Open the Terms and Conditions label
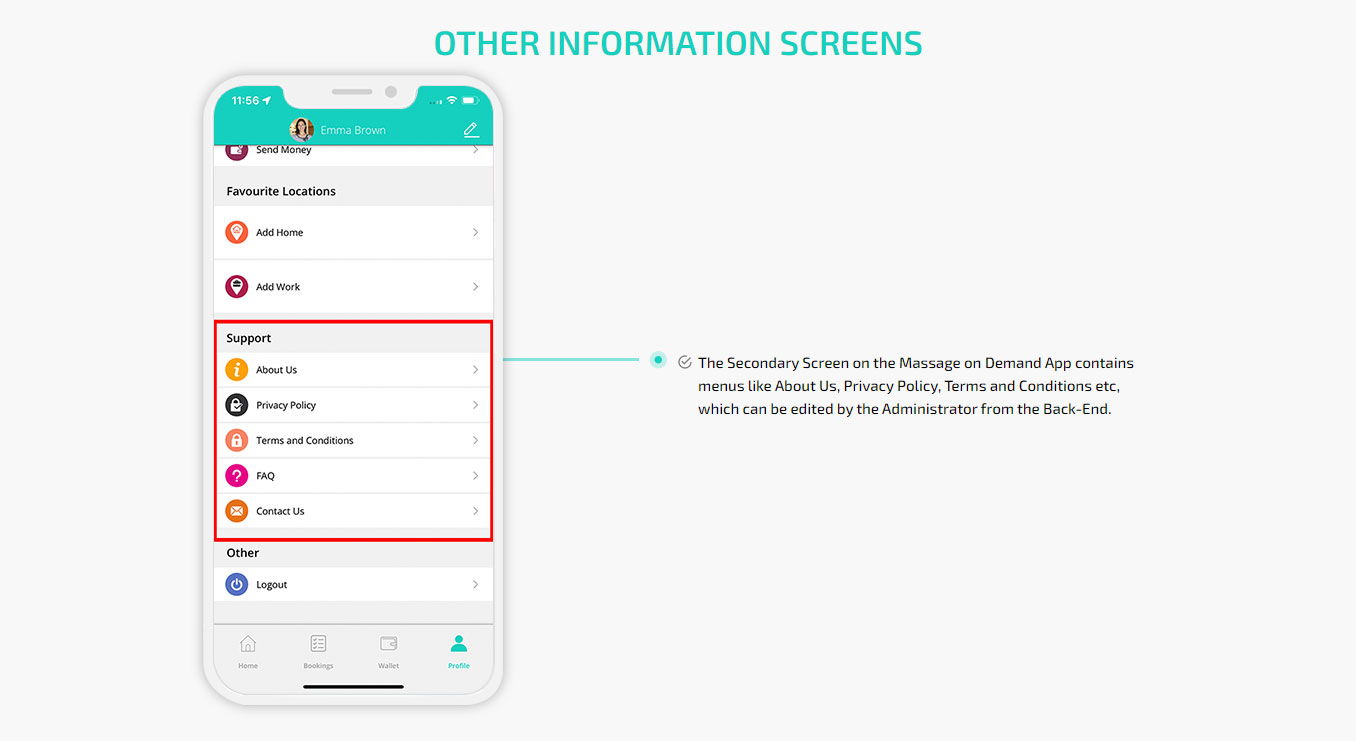 305,440
